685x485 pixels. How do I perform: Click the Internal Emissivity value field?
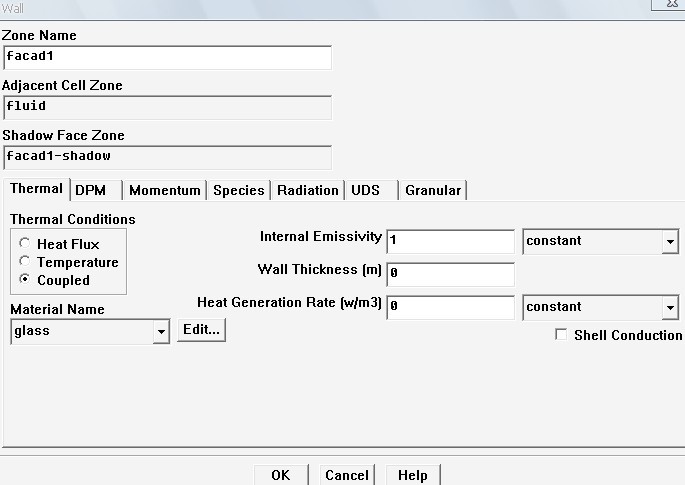coord(450,241)
